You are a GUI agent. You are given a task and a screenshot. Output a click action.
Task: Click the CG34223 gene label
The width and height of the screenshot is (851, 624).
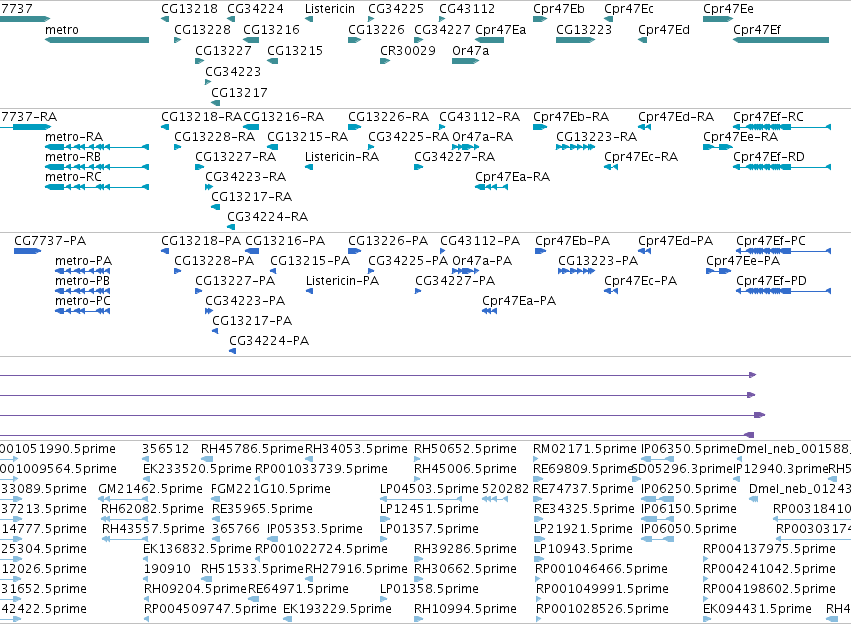[233, 72]
